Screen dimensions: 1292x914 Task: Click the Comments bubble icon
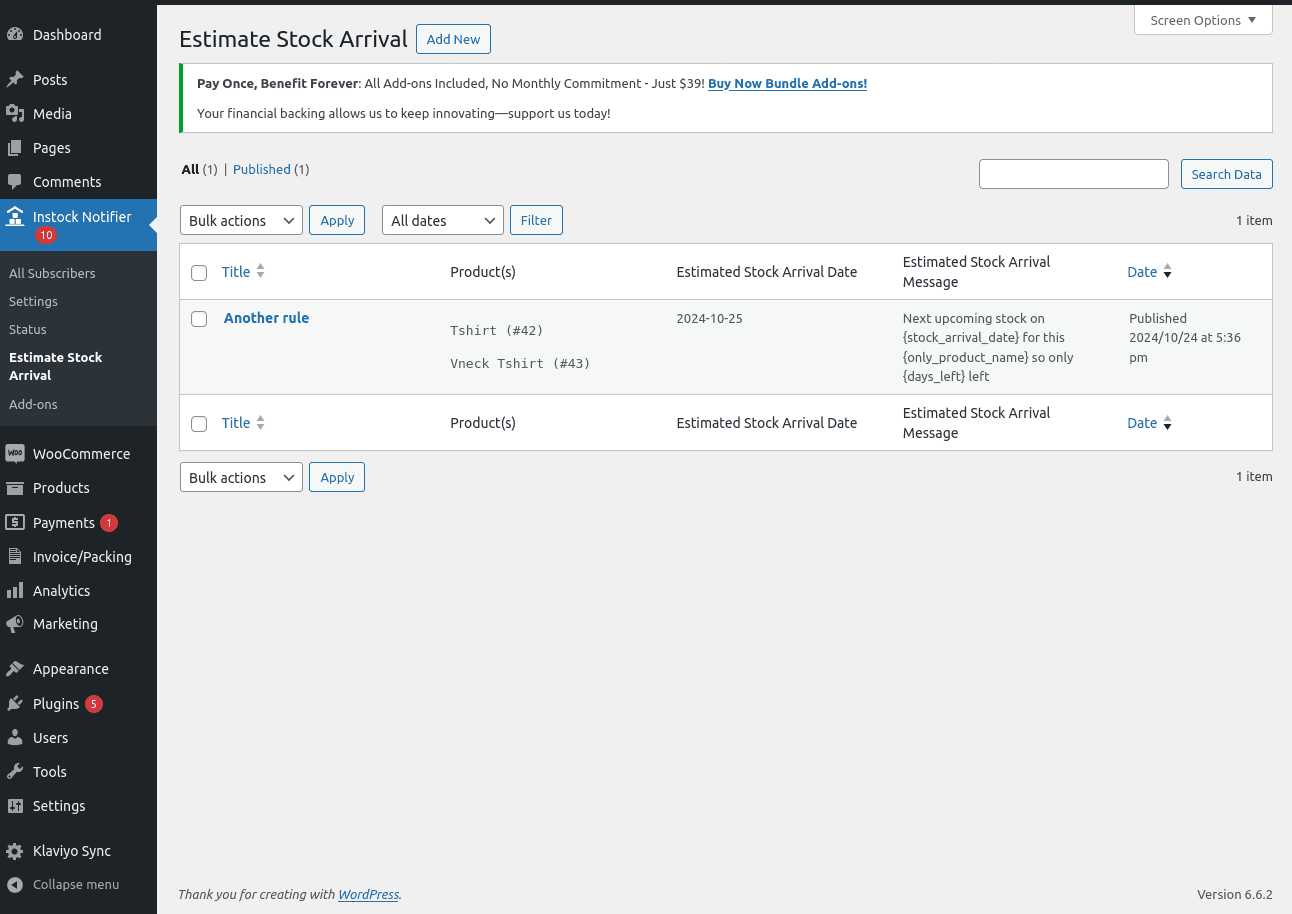tap(15, 181)
